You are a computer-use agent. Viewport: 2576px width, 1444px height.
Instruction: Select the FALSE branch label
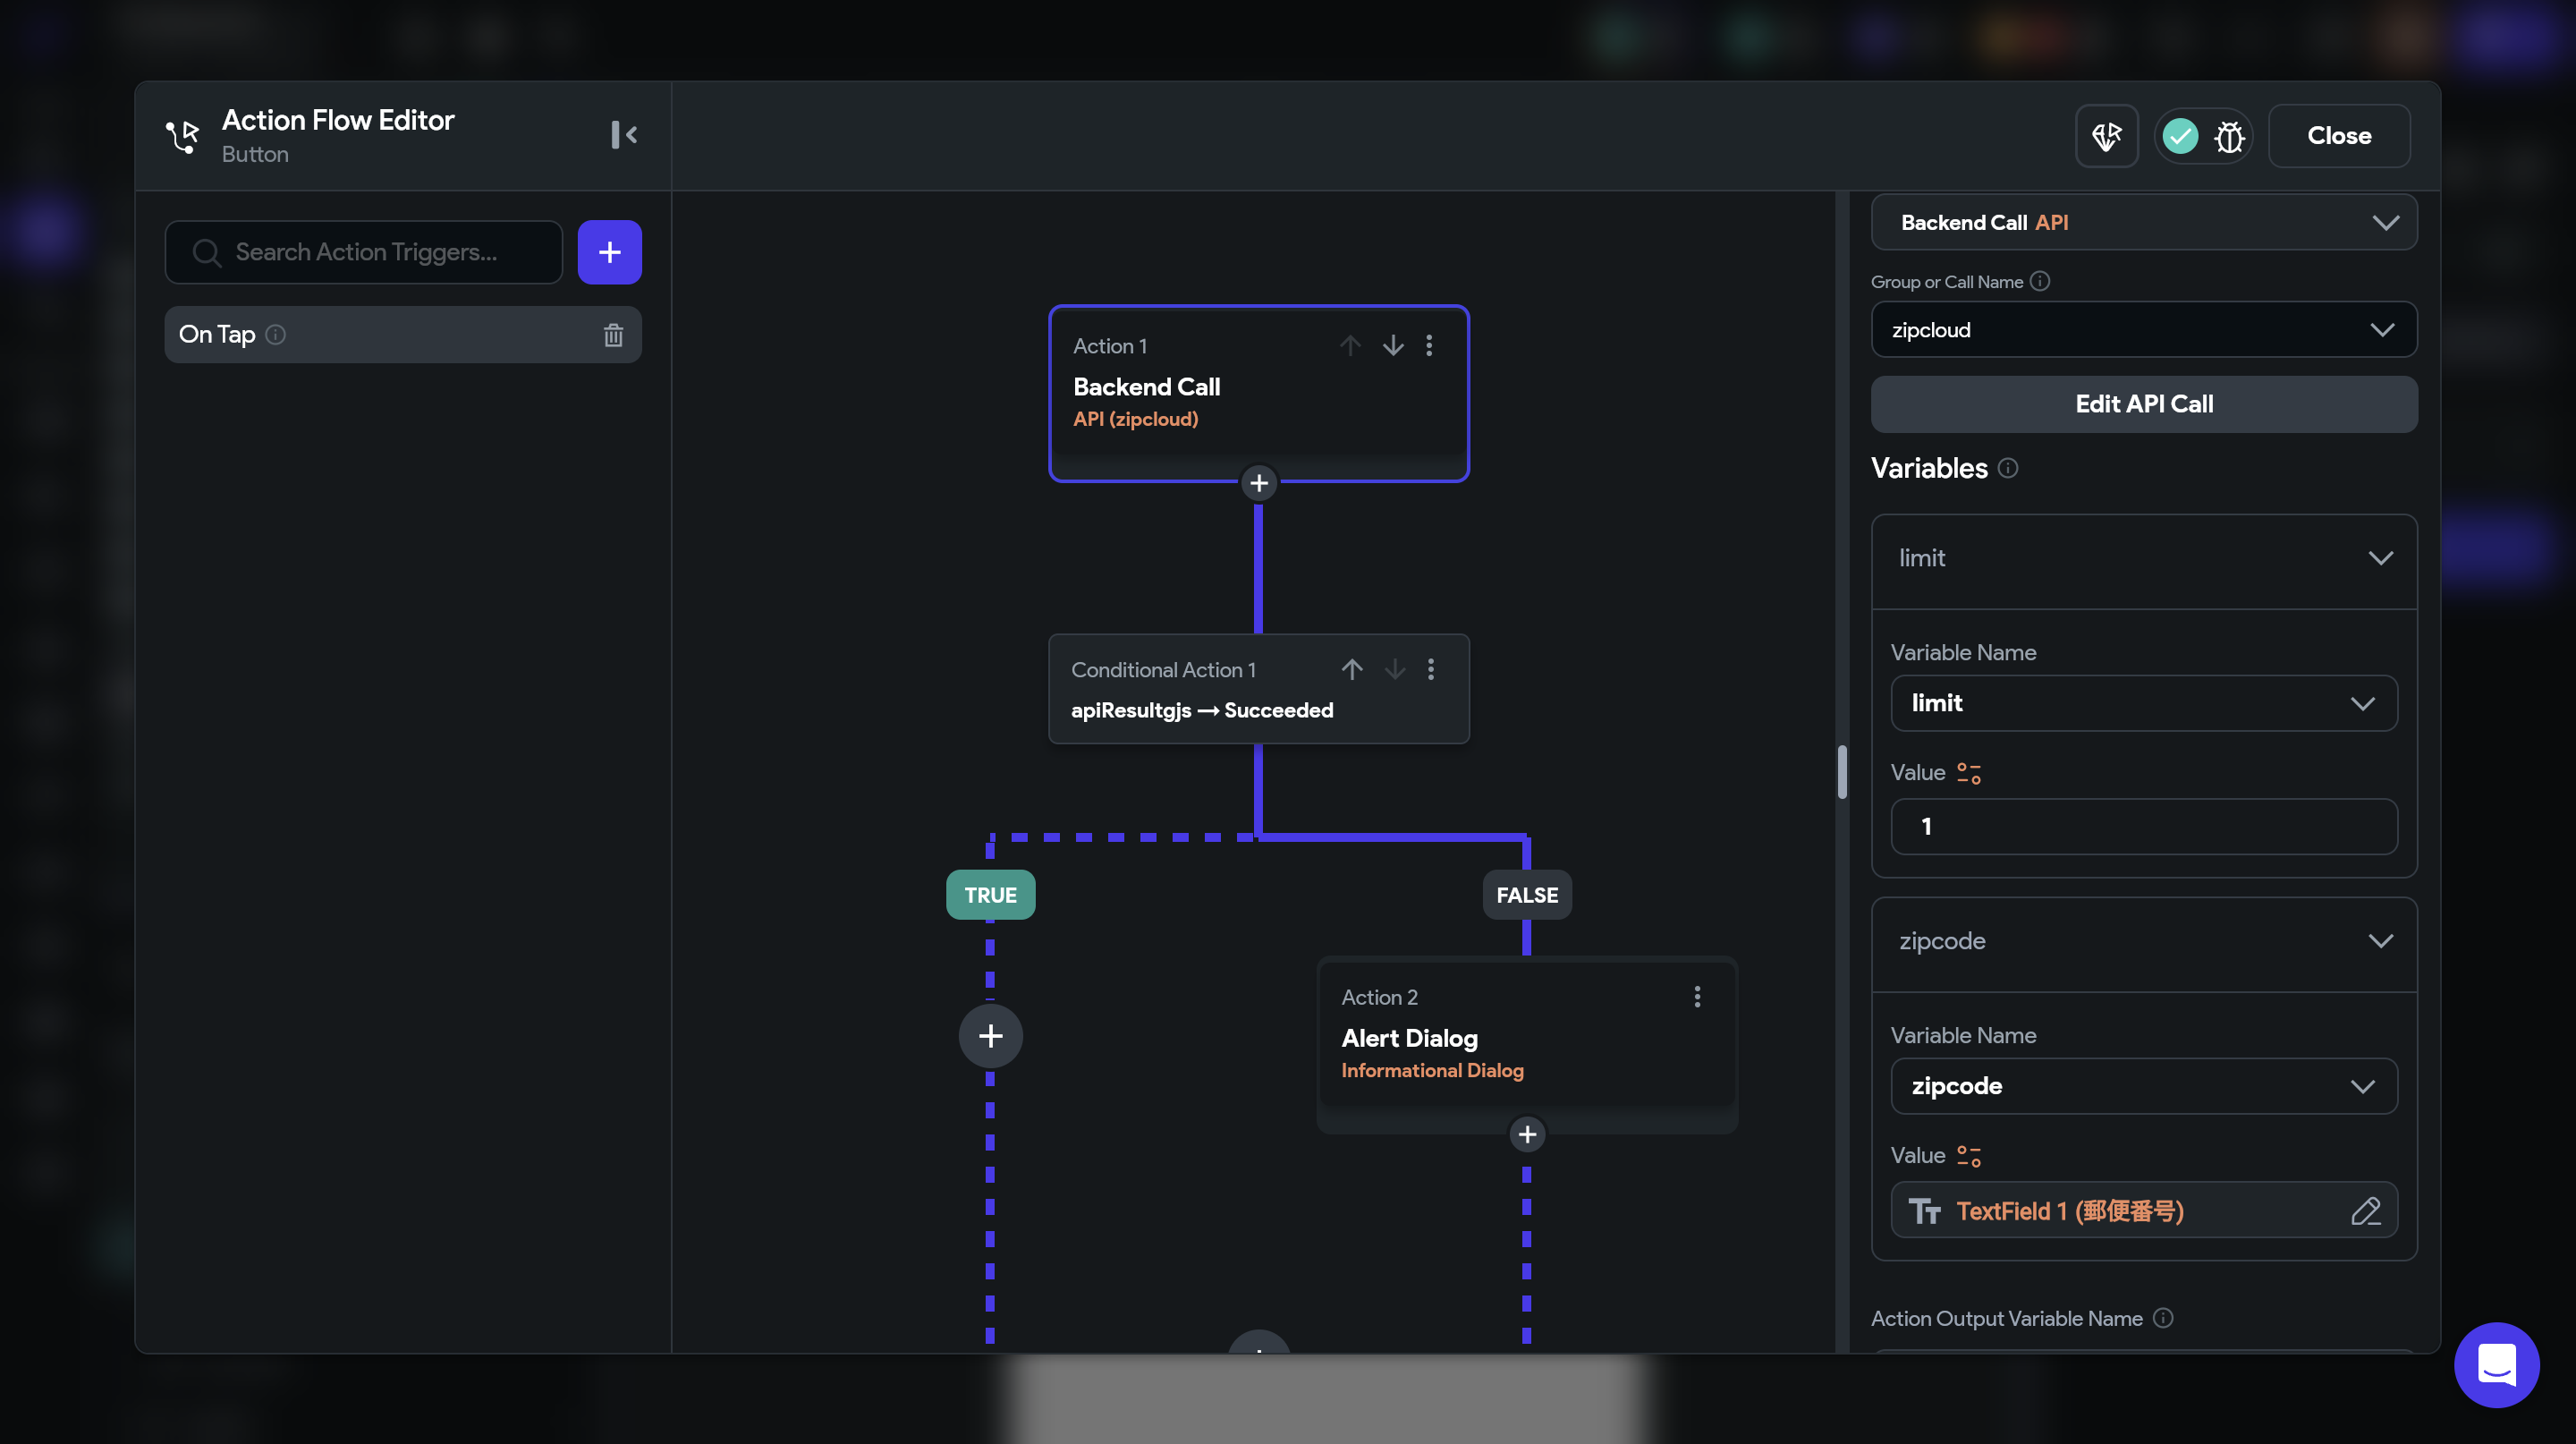tap(1526, 895)
